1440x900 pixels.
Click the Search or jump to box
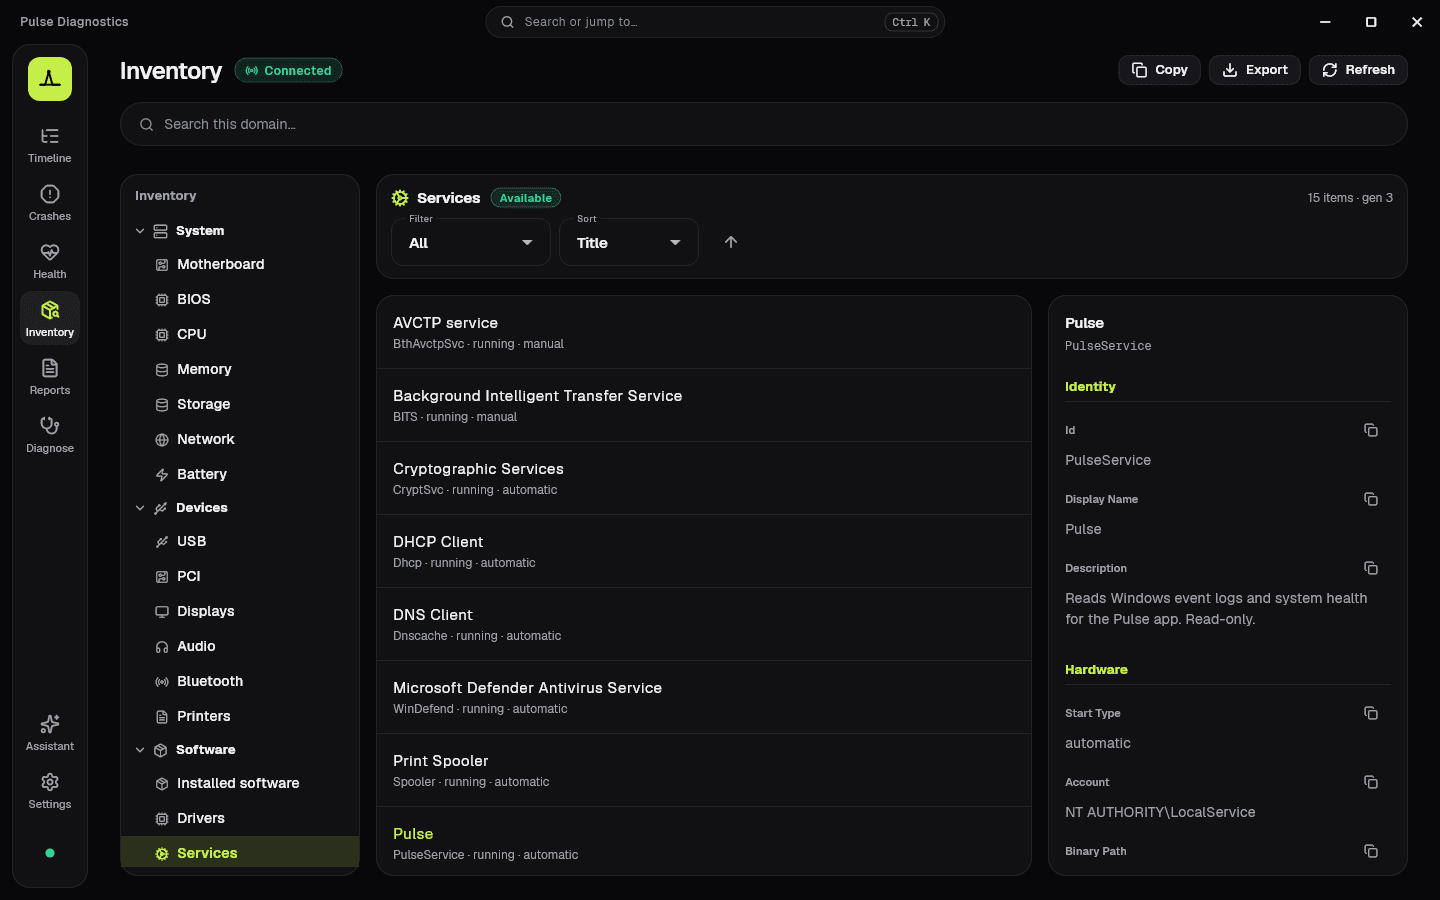pos(715,22)
